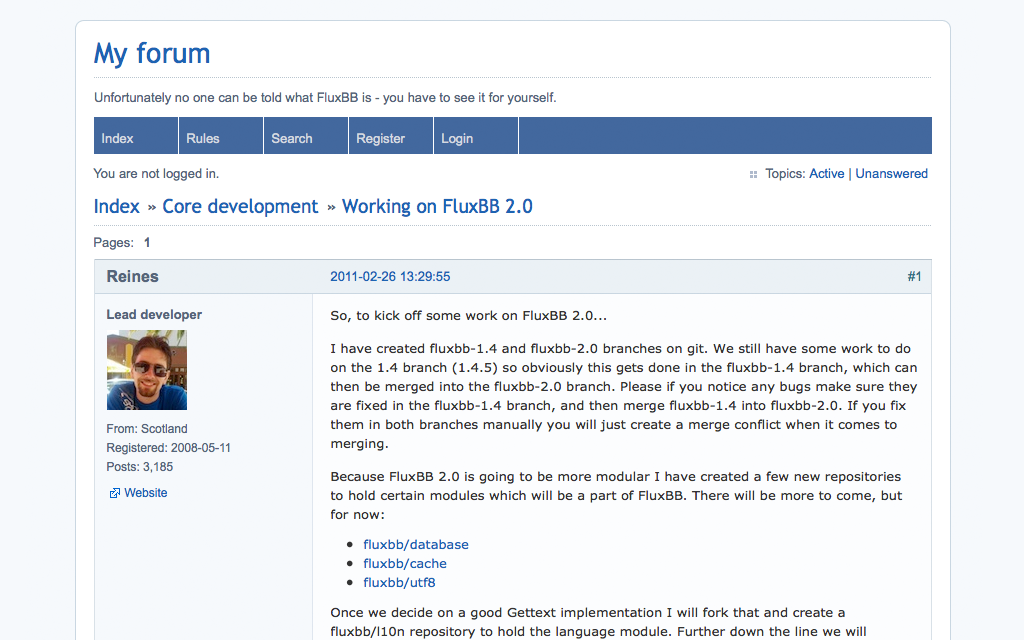Screen dimensions: 1024x640
Task: Open the post number #1 permalink
Action: (x=914, y=277)
